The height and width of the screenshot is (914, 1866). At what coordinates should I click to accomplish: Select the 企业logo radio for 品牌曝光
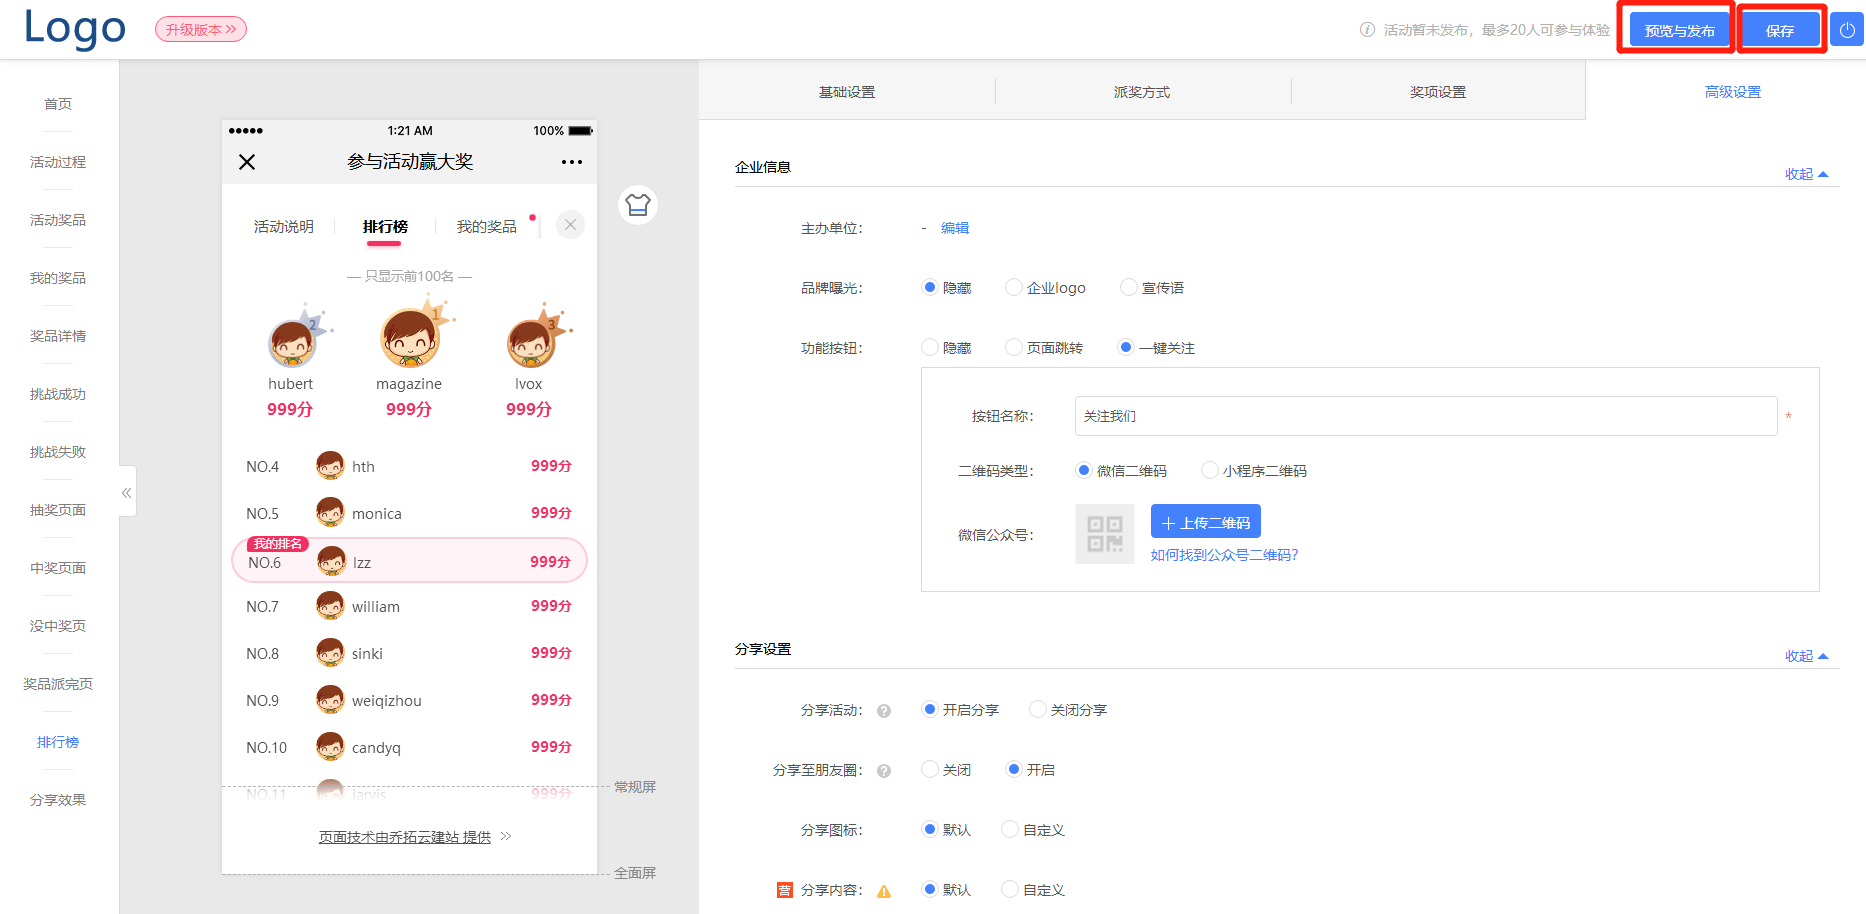1013,287
